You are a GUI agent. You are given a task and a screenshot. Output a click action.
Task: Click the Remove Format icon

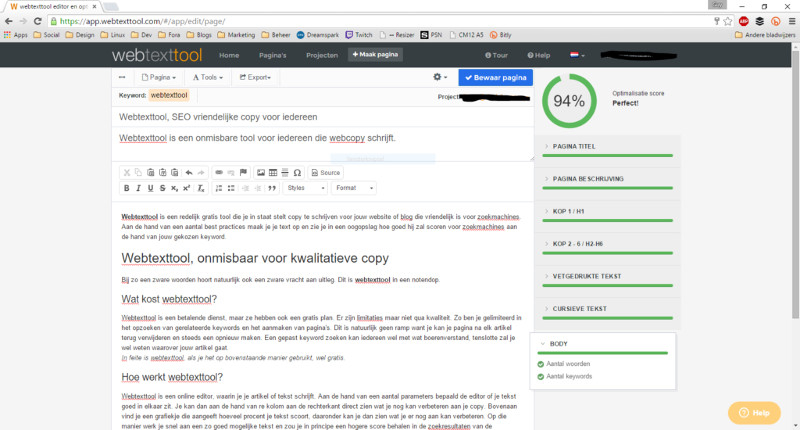coord(201,188)
